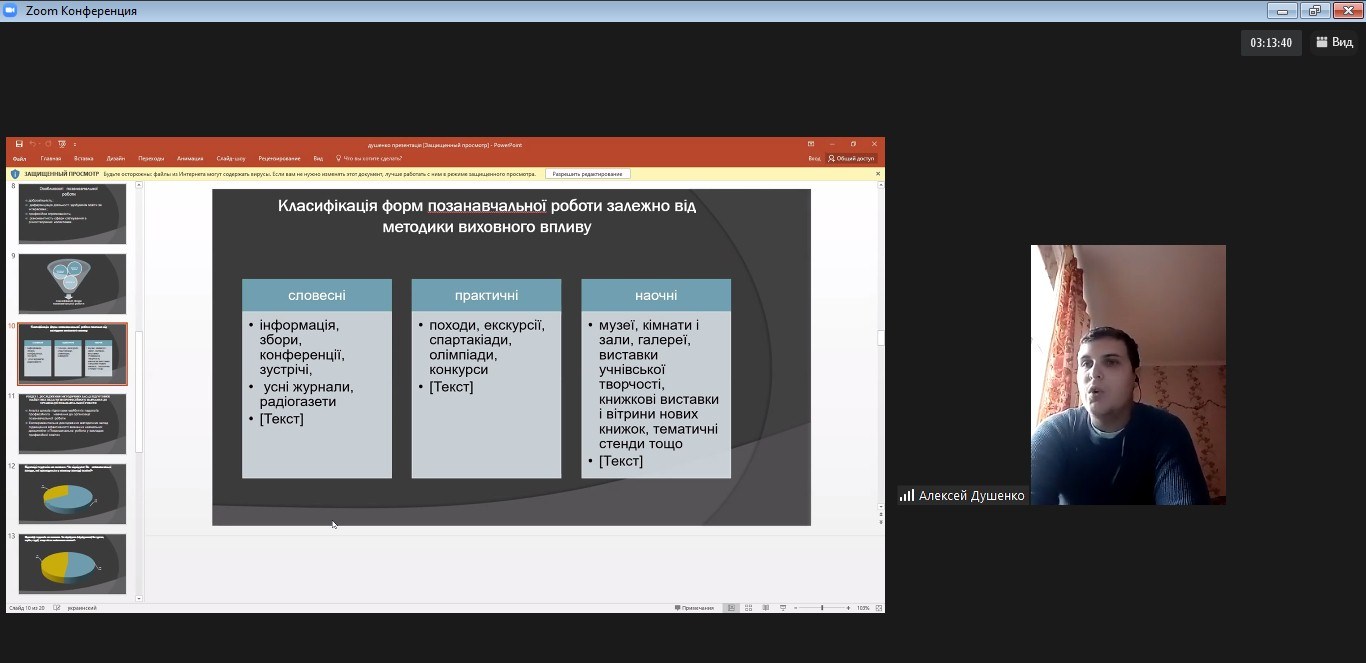1366x663 pixels.
Task: Open the Анимация ribbon tab
Action: (190, 158)
